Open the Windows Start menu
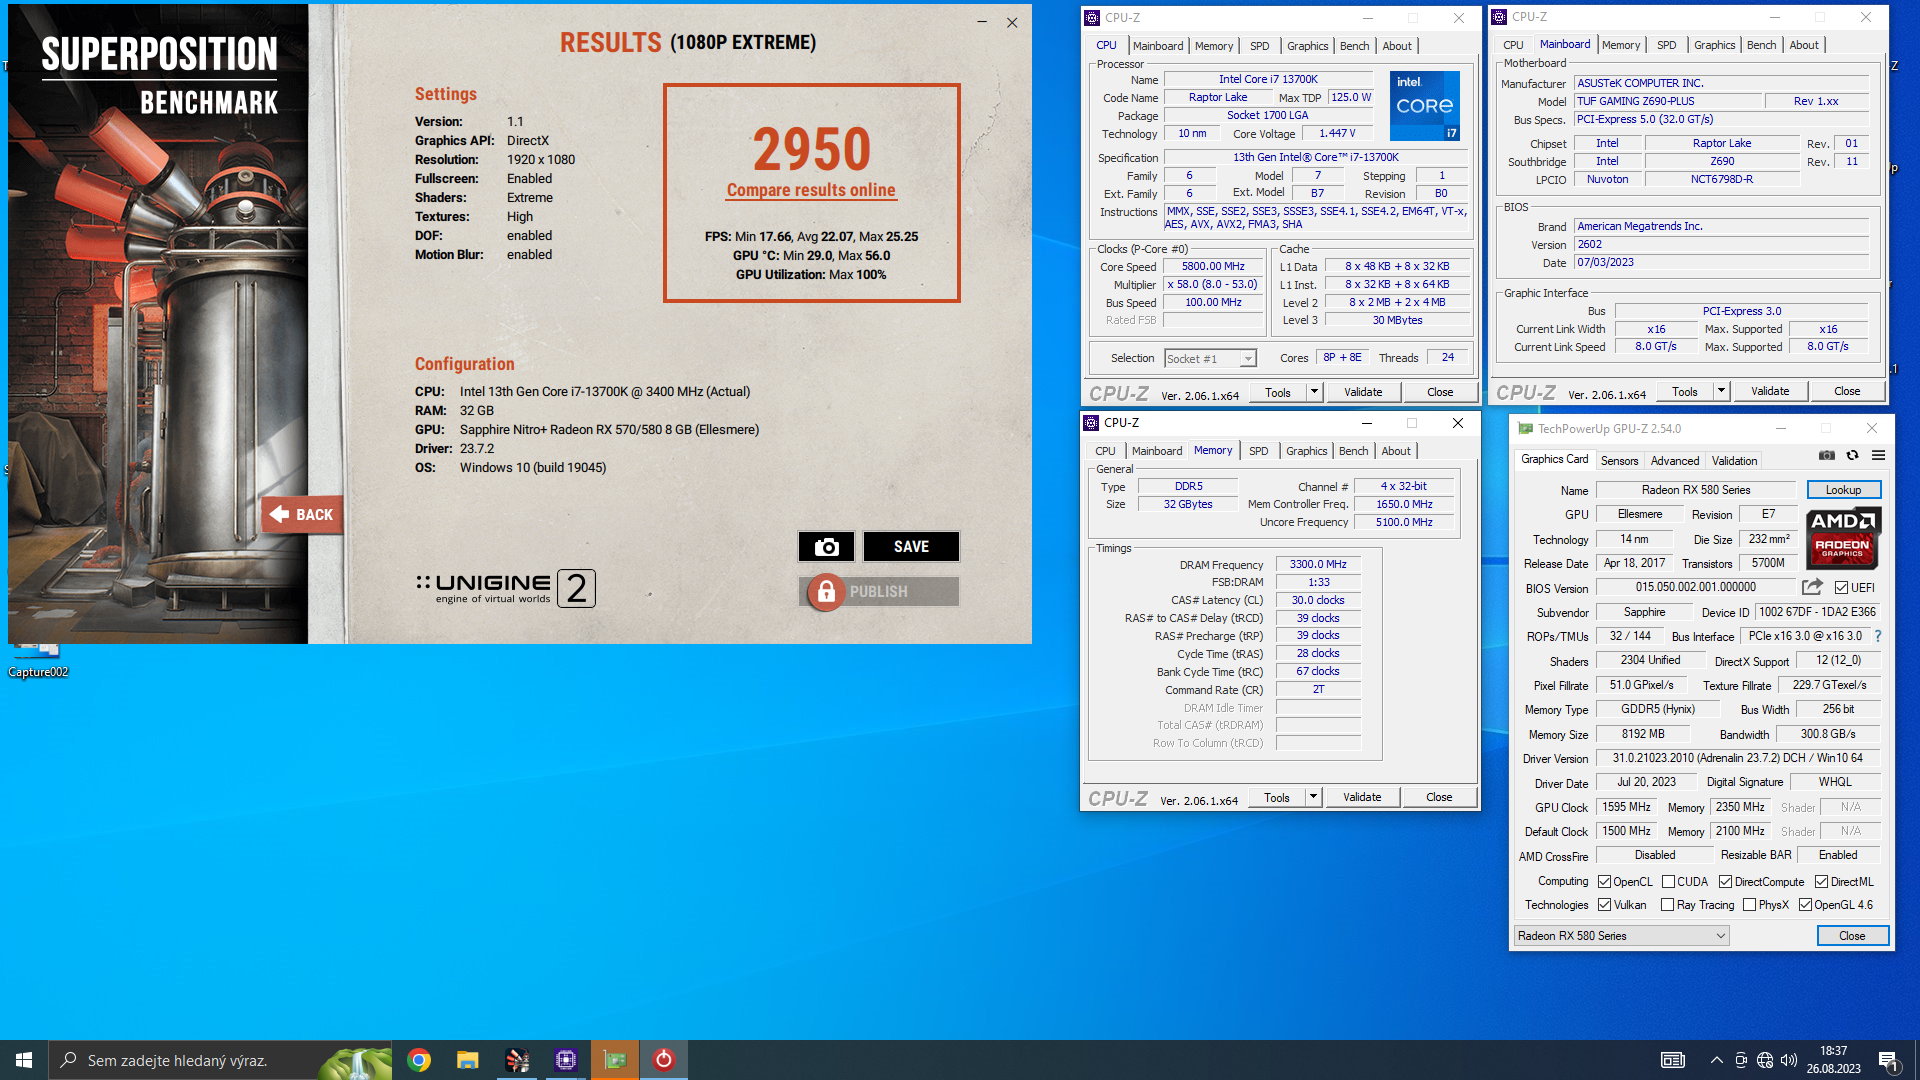Image resolution: width=1920 pixels, height=1080 pixels. (24, 1060)
